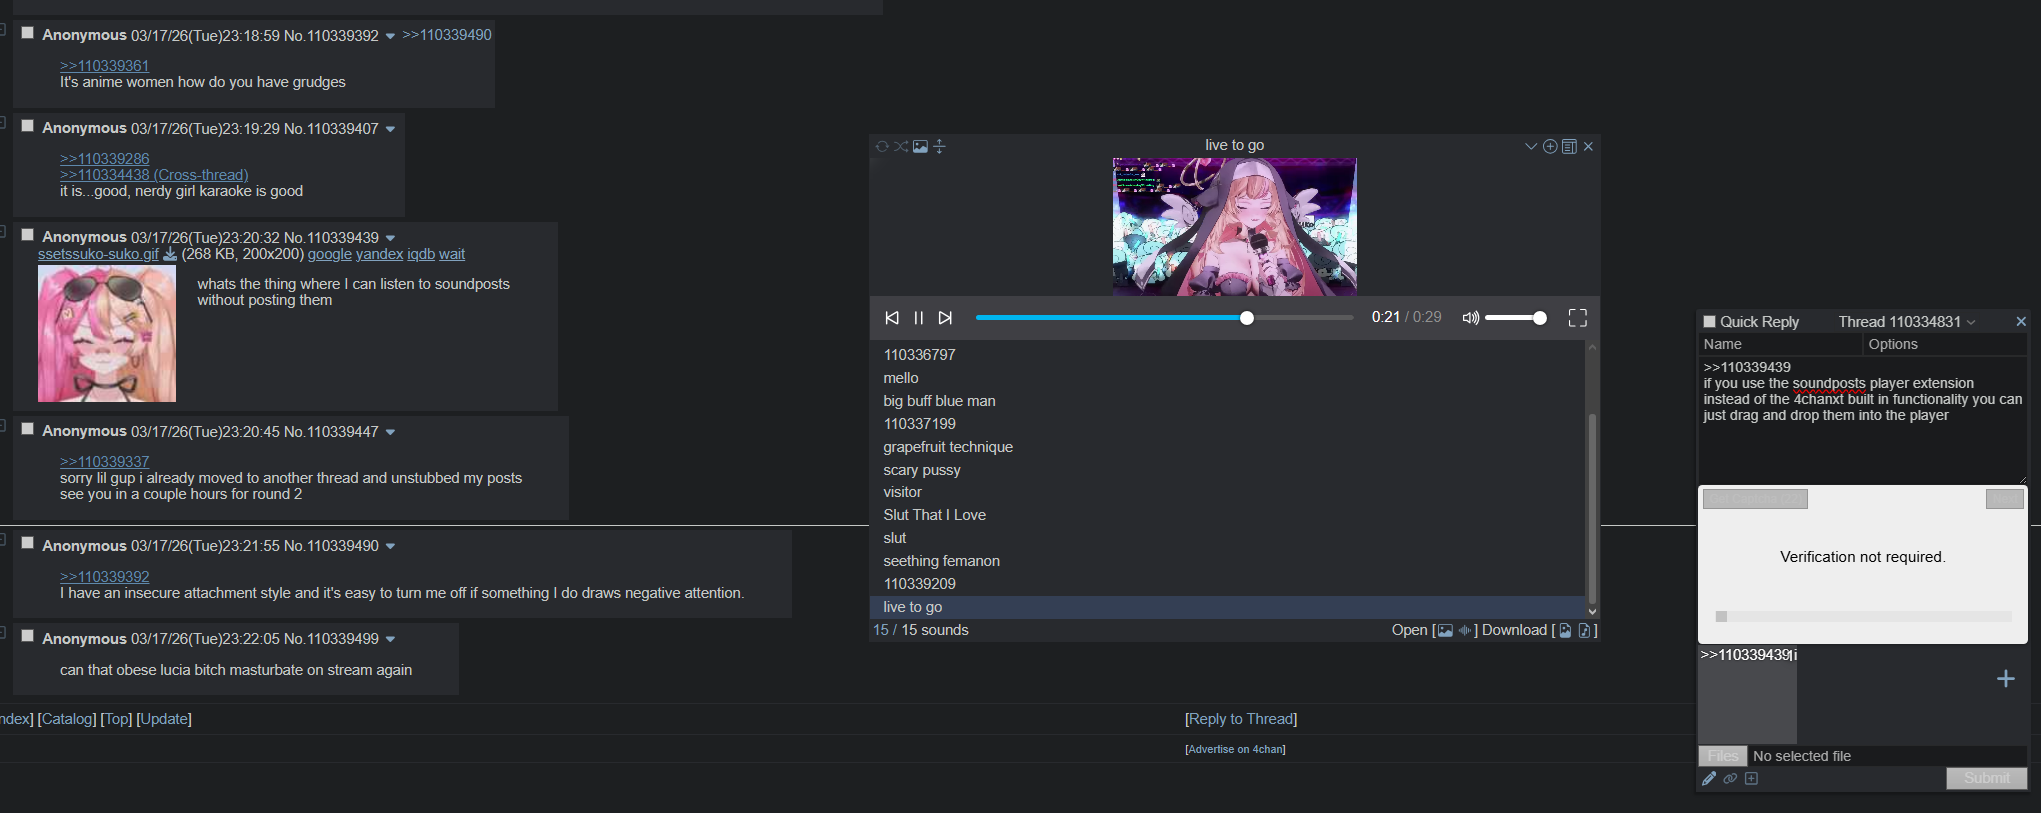Select 'seething femanon' in playlist

tap(1228, 561)
